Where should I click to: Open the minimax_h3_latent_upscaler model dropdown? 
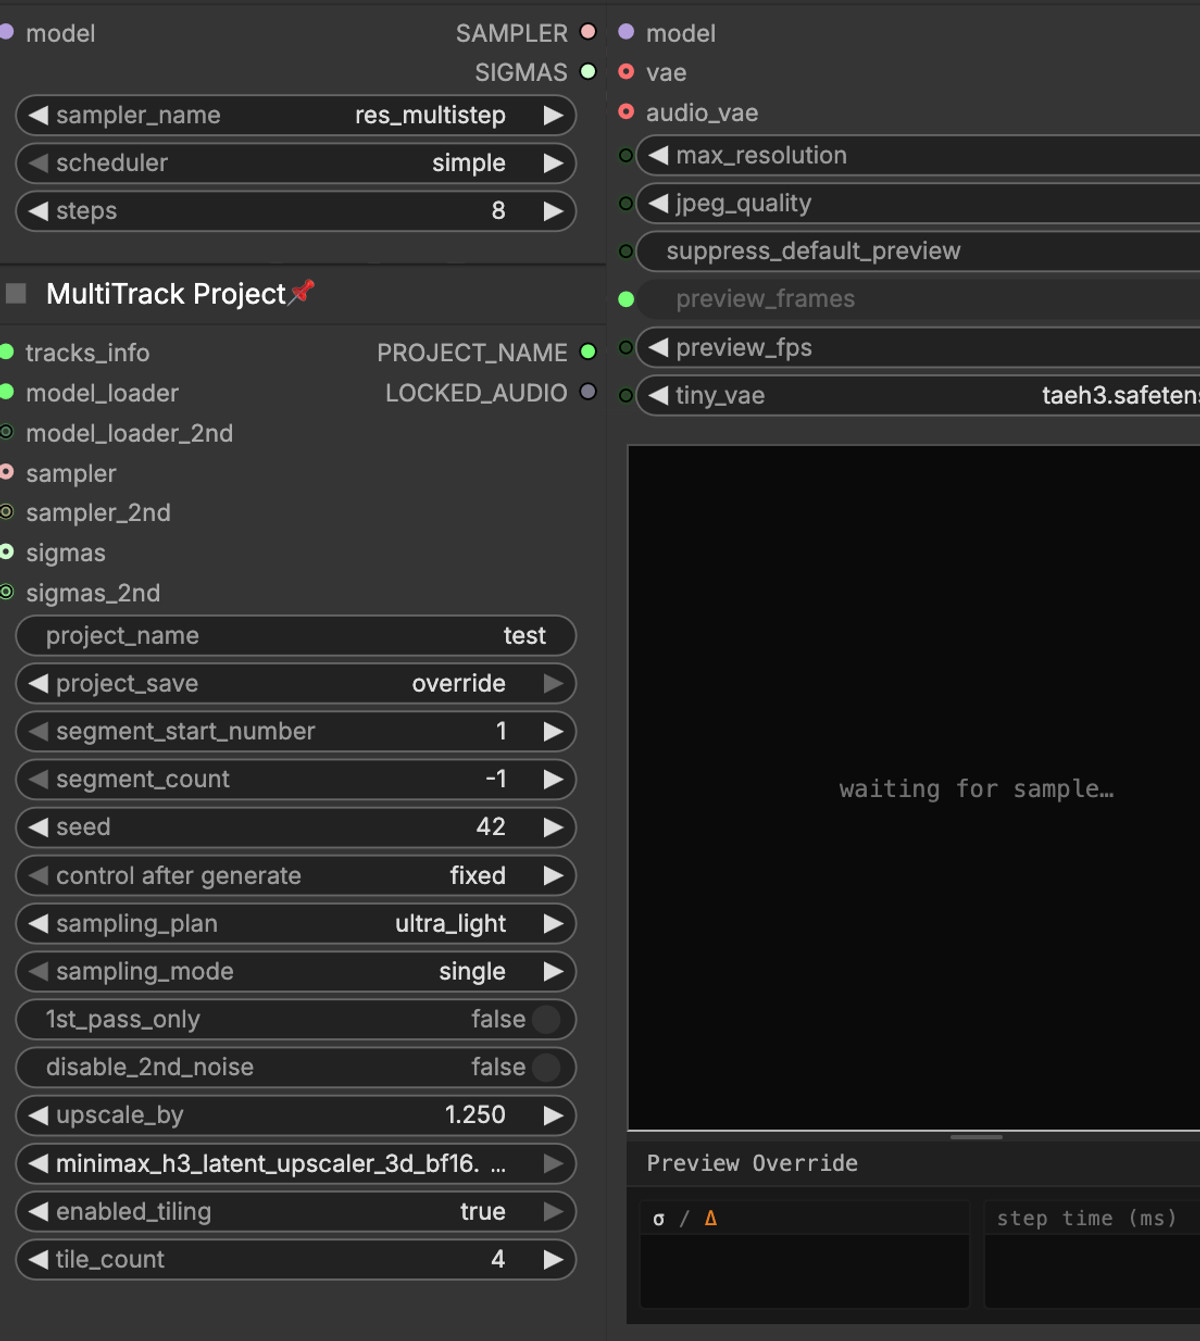click(296, 1163)
